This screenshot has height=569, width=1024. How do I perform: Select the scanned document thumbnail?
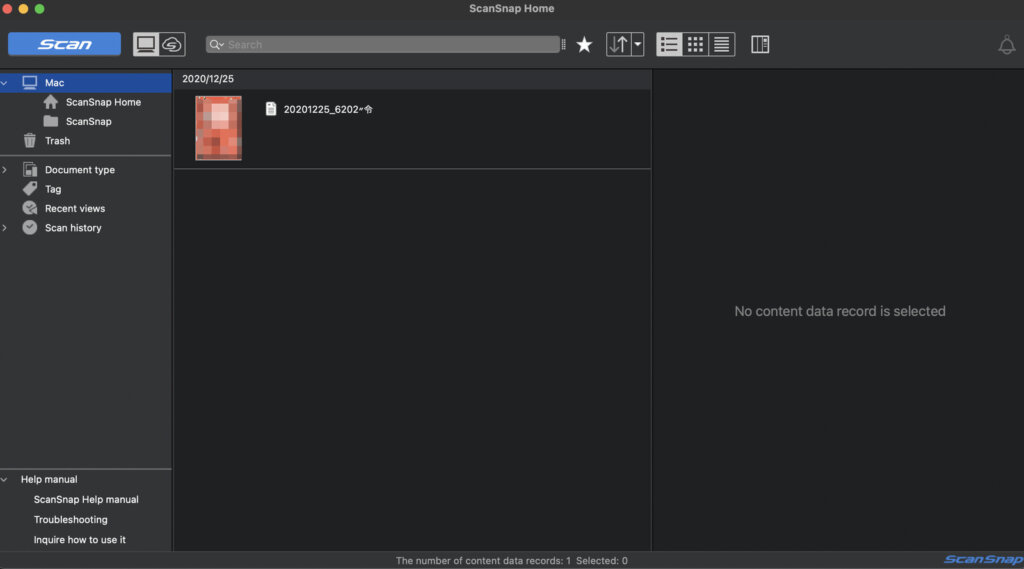[218, 128]
